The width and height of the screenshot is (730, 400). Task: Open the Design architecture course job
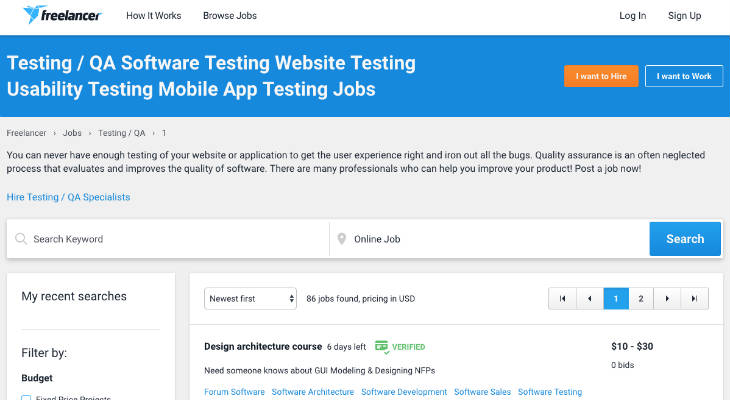tap(262, 347)
